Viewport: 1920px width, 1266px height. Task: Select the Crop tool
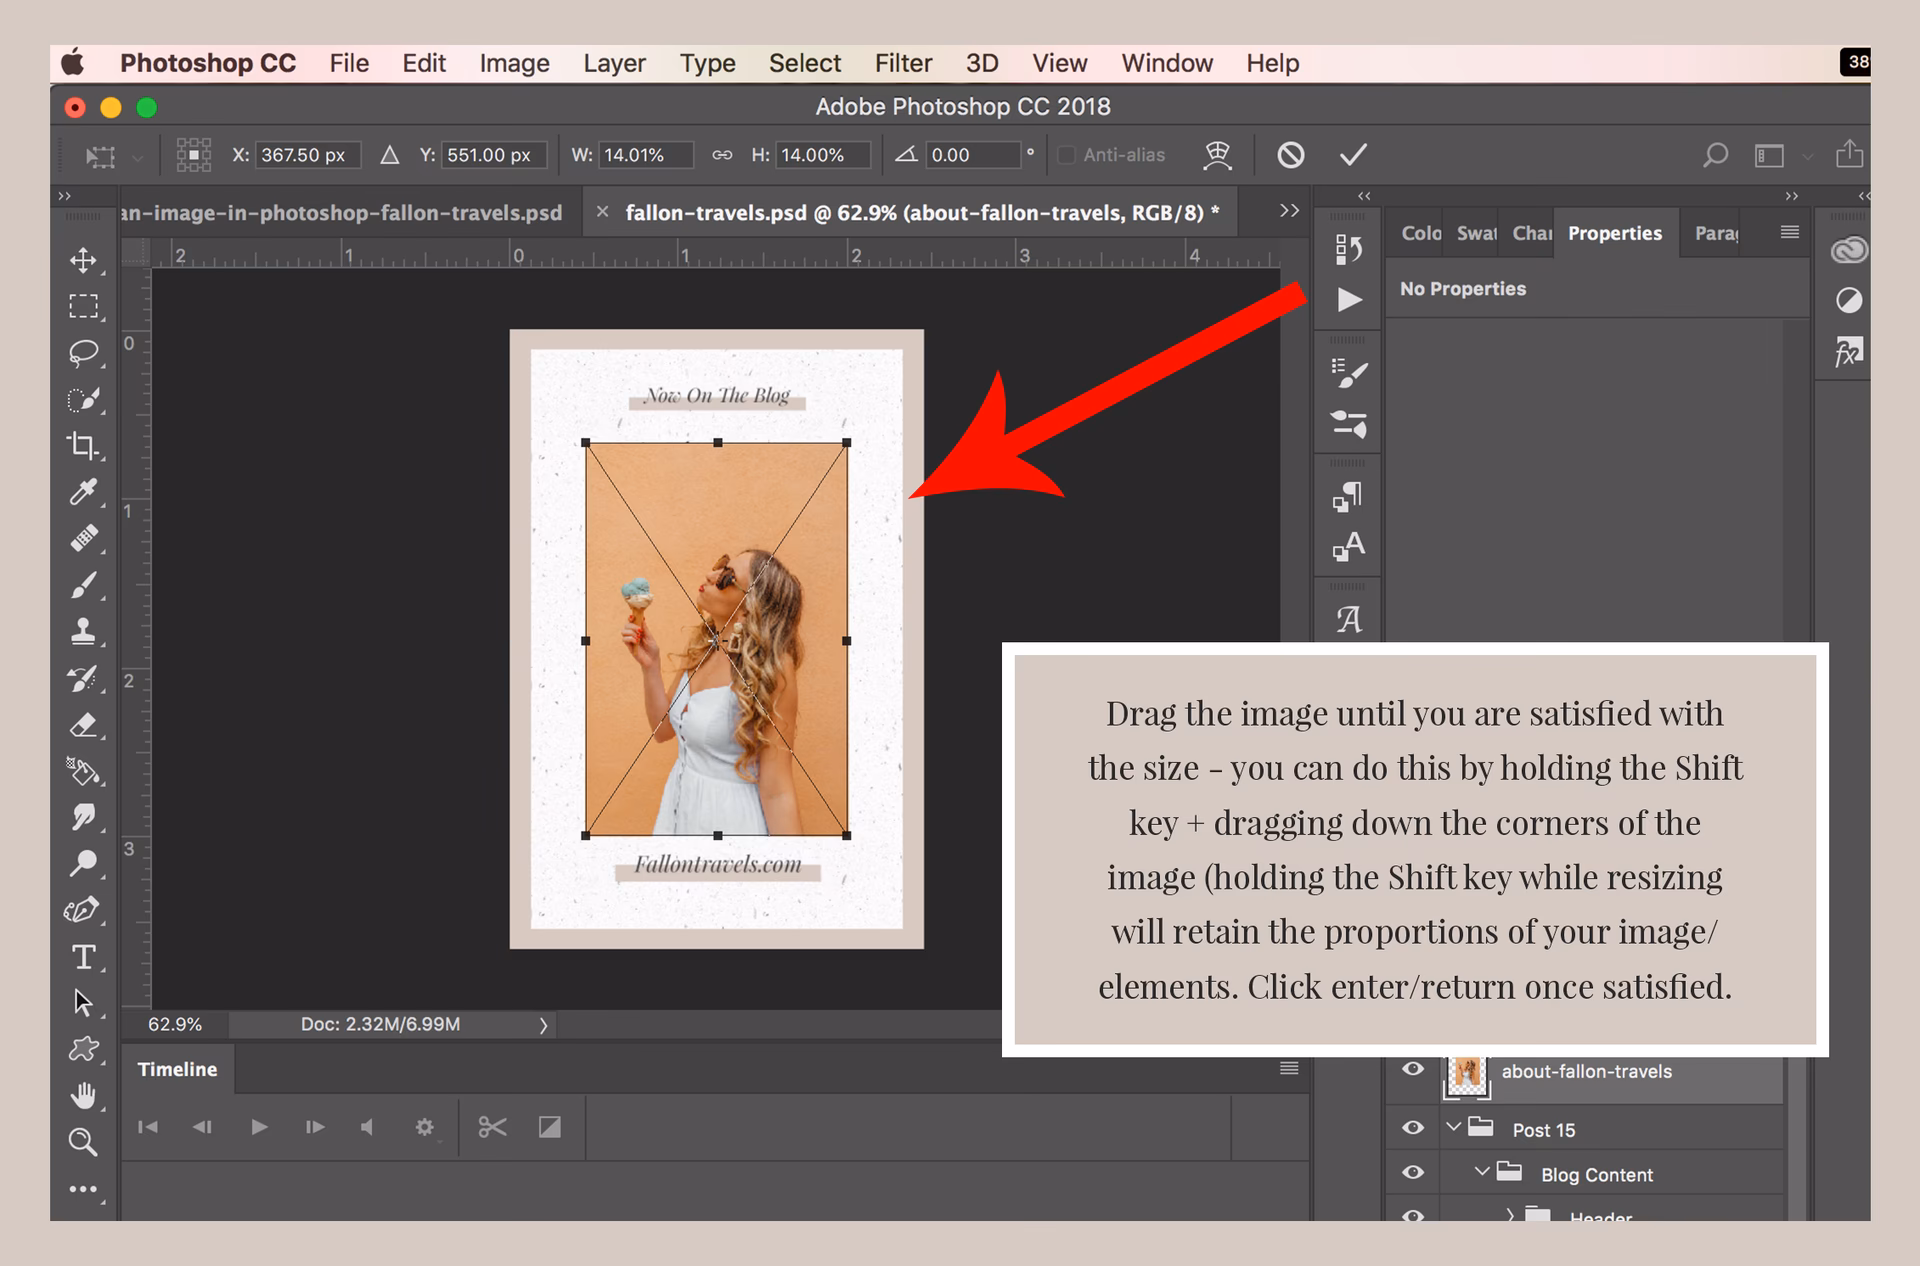[x=84, y=447]
